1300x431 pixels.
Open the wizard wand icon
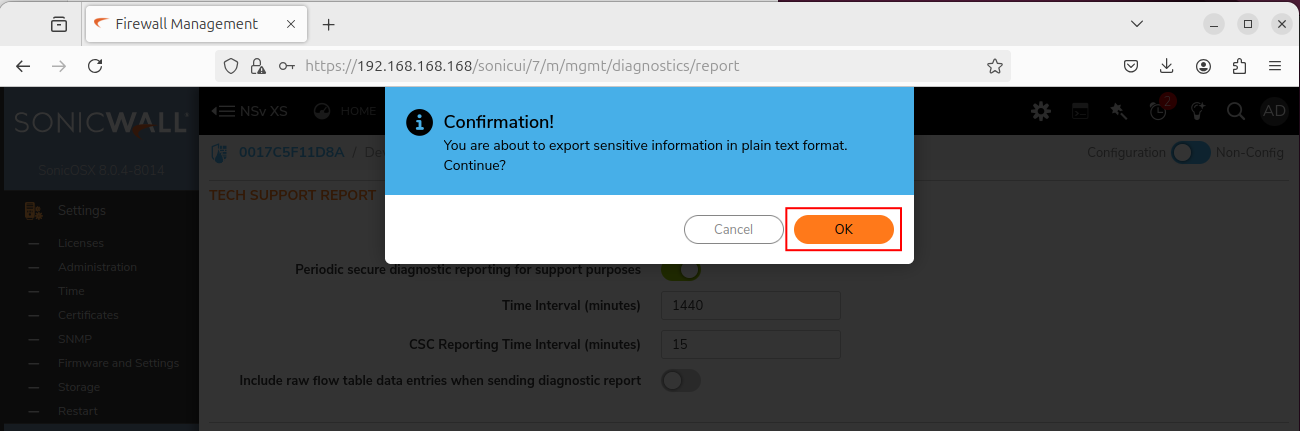click(x=1119, y=111)
